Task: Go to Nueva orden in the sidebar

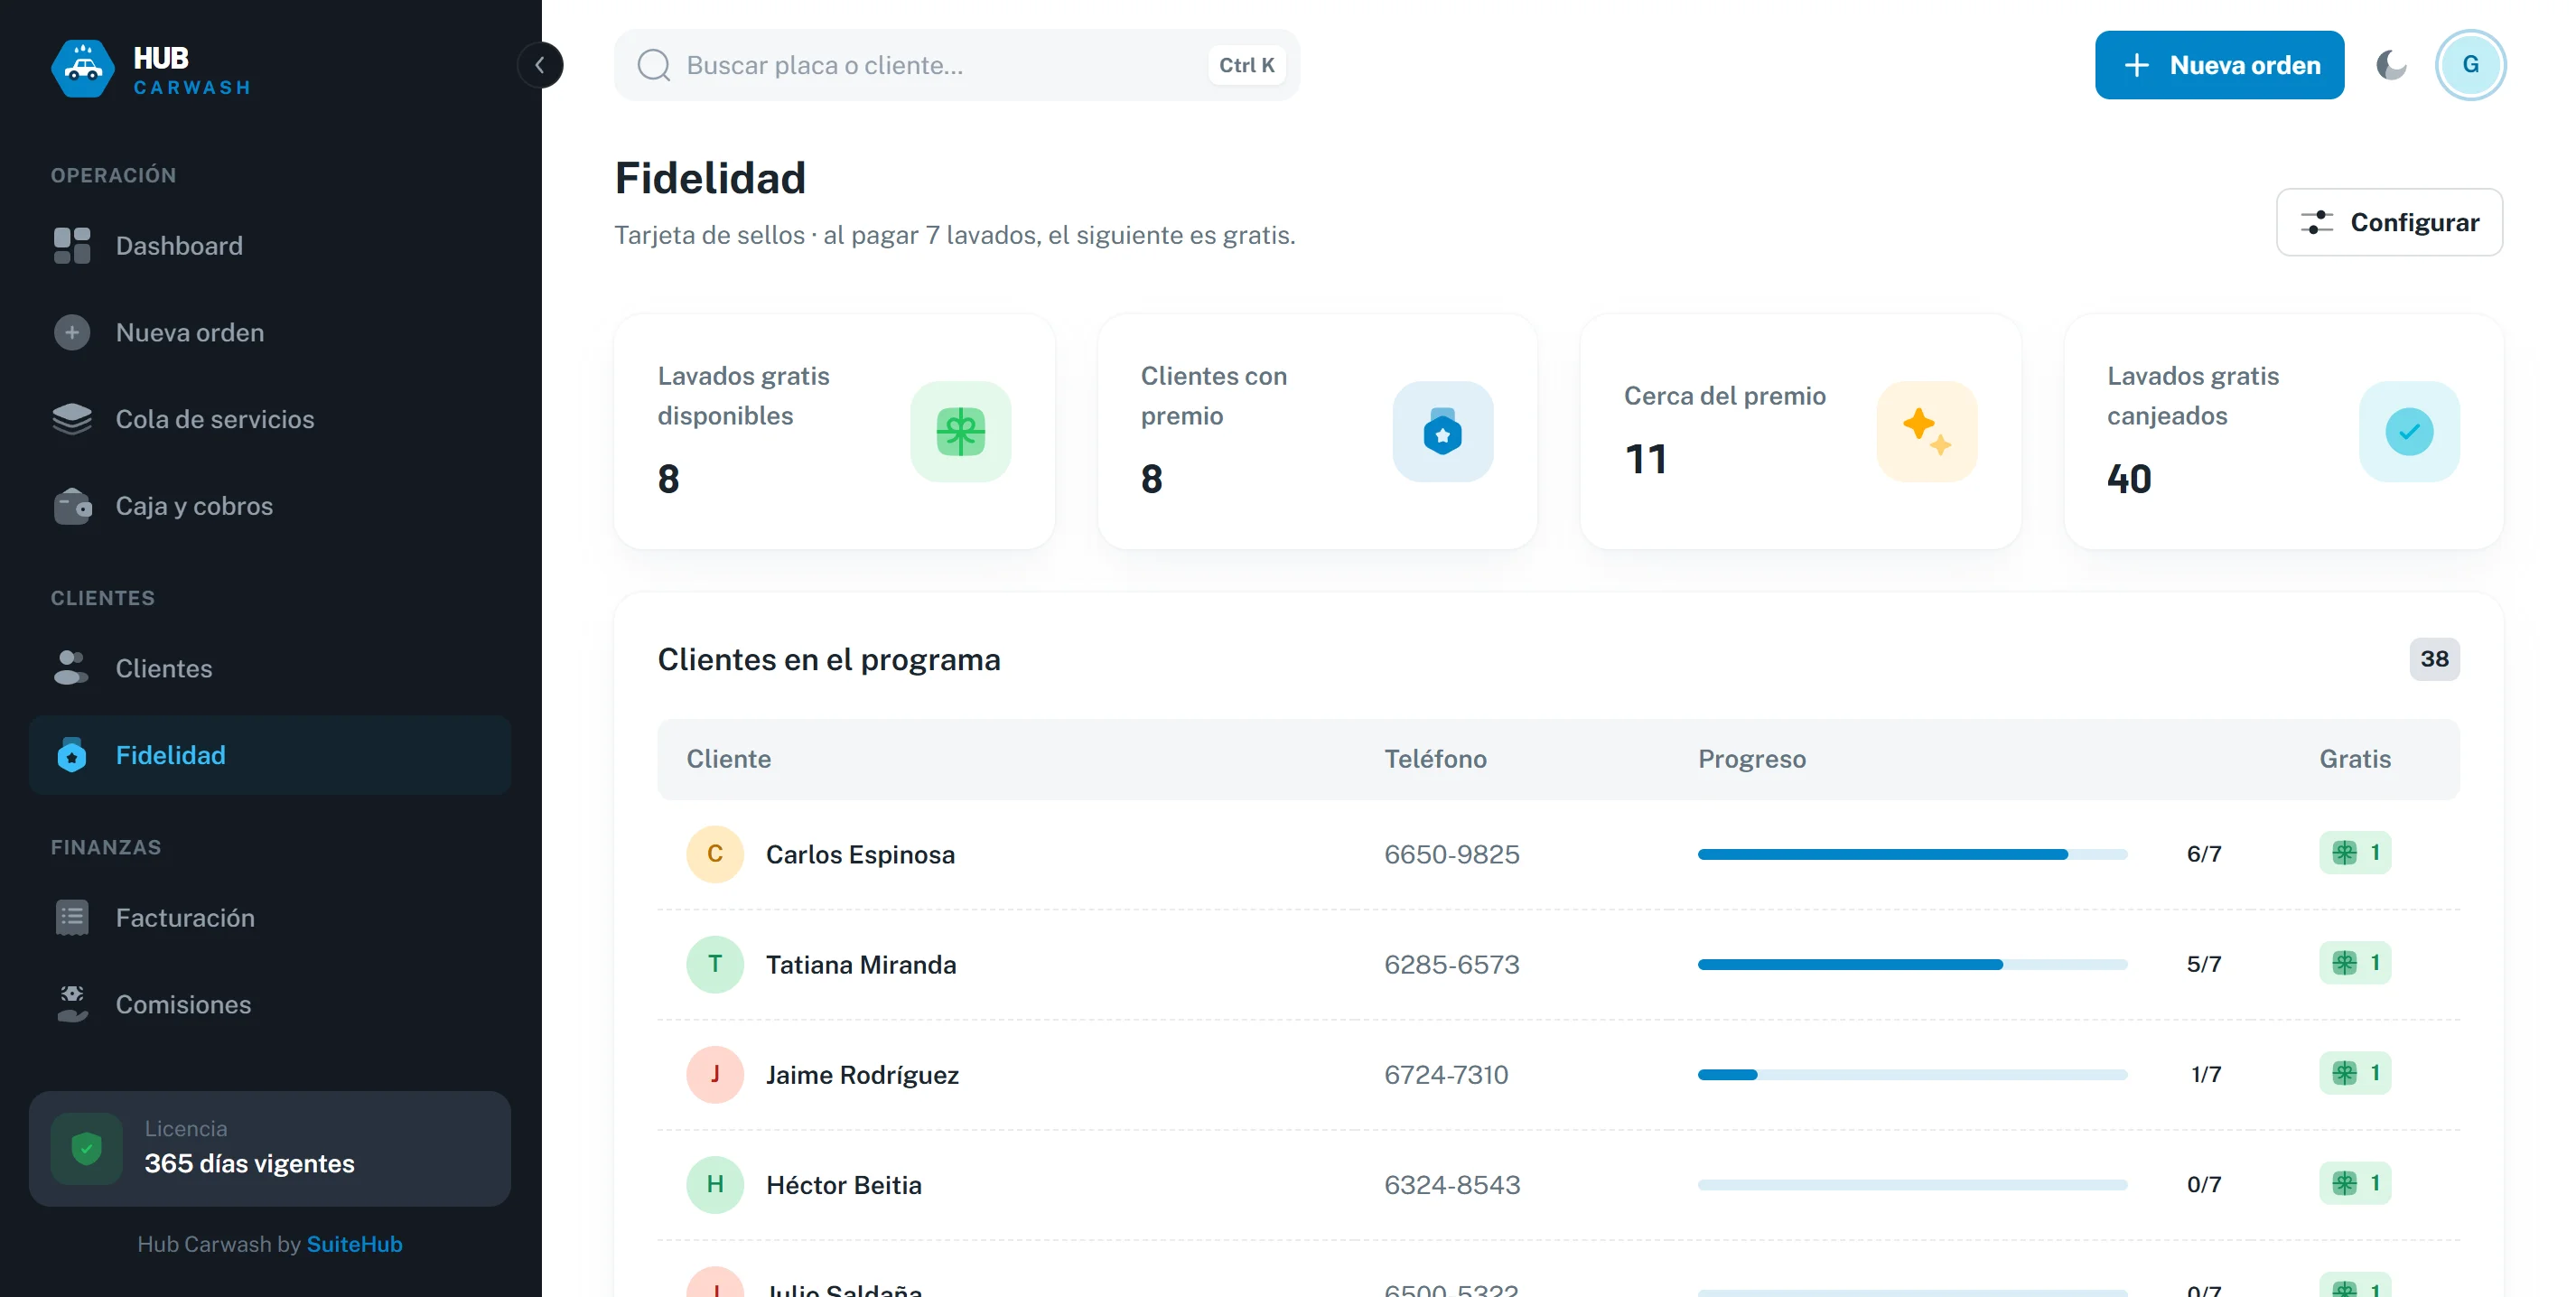Action: [270, 333]
